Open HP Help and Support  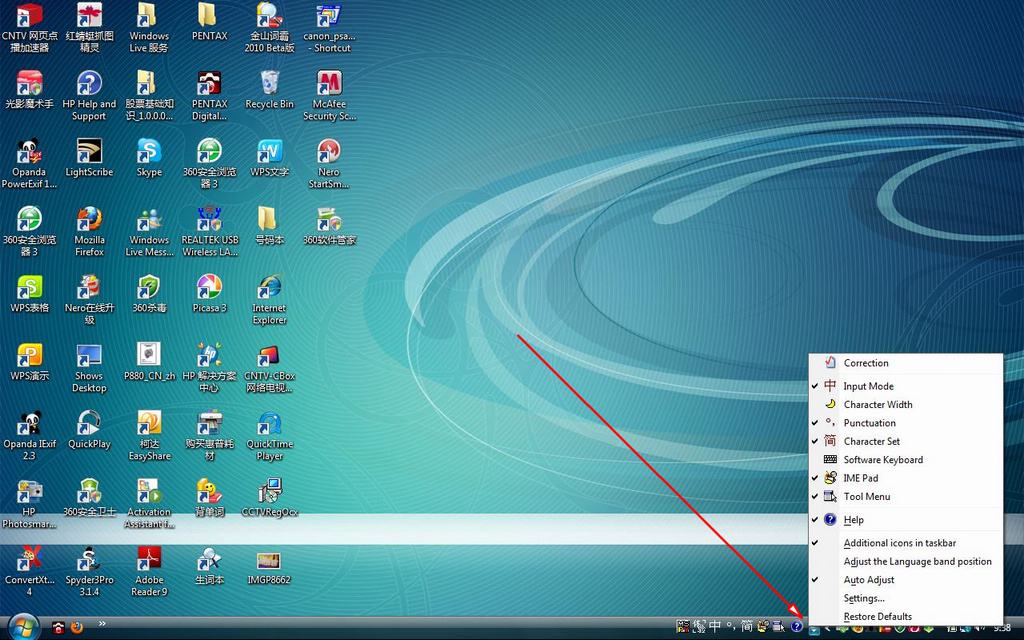click(x=89, y=95)
